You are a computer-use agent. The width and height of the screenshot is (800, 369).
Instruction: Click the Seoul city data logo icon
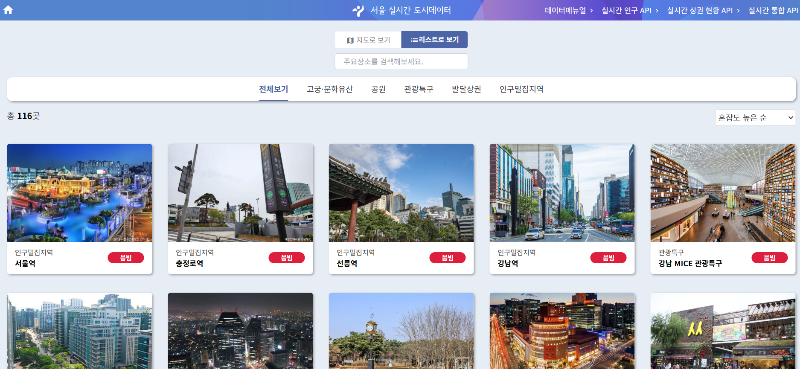(359, 10)
